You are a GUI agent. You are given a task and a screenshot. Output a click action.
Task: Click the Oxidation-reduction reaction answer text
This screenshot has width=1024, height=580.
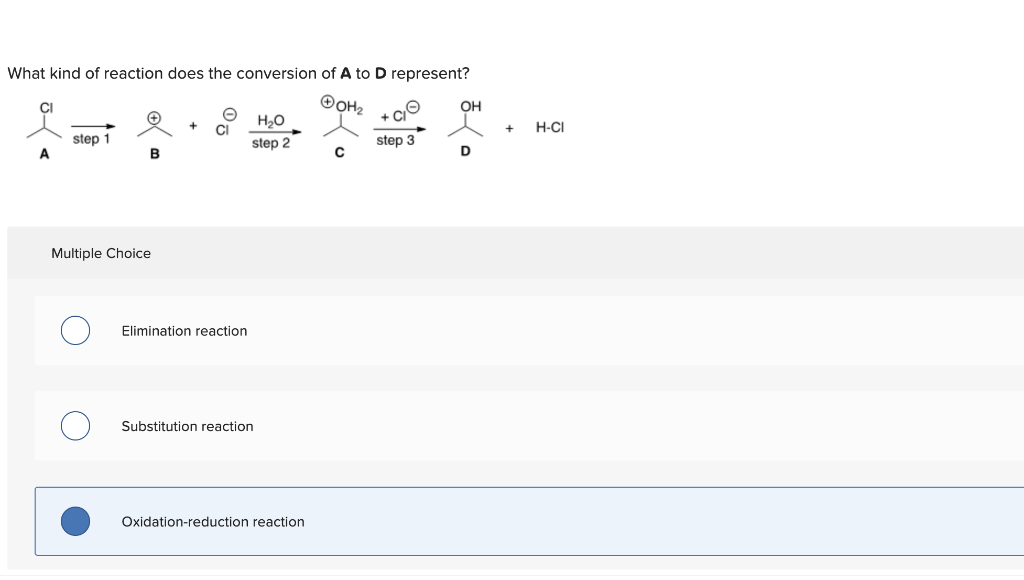pyautogui.click(x=213, y=521)
